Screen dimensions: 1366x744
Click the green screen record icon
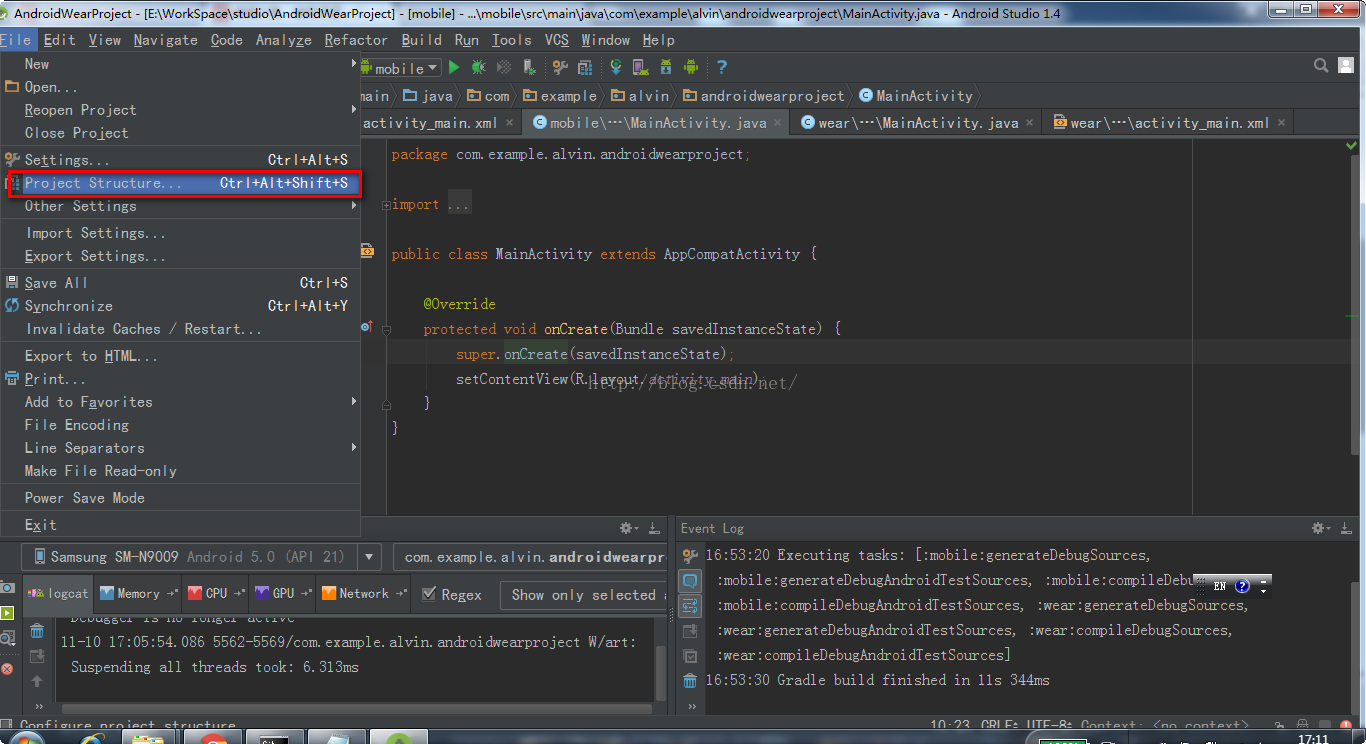pos(7,613)
